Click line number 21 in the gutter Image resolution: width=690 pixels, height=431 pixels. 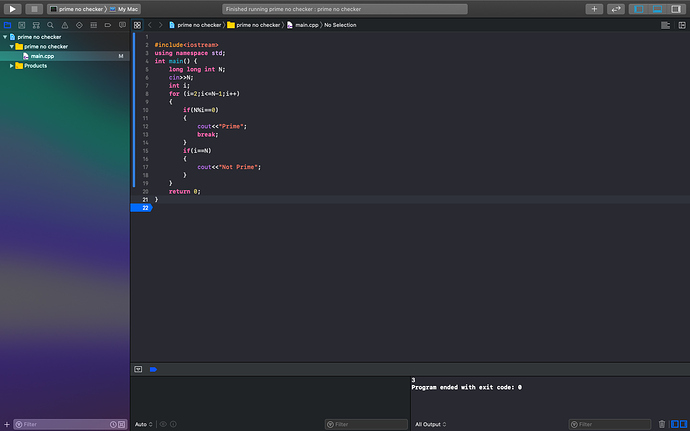[145, 199]
